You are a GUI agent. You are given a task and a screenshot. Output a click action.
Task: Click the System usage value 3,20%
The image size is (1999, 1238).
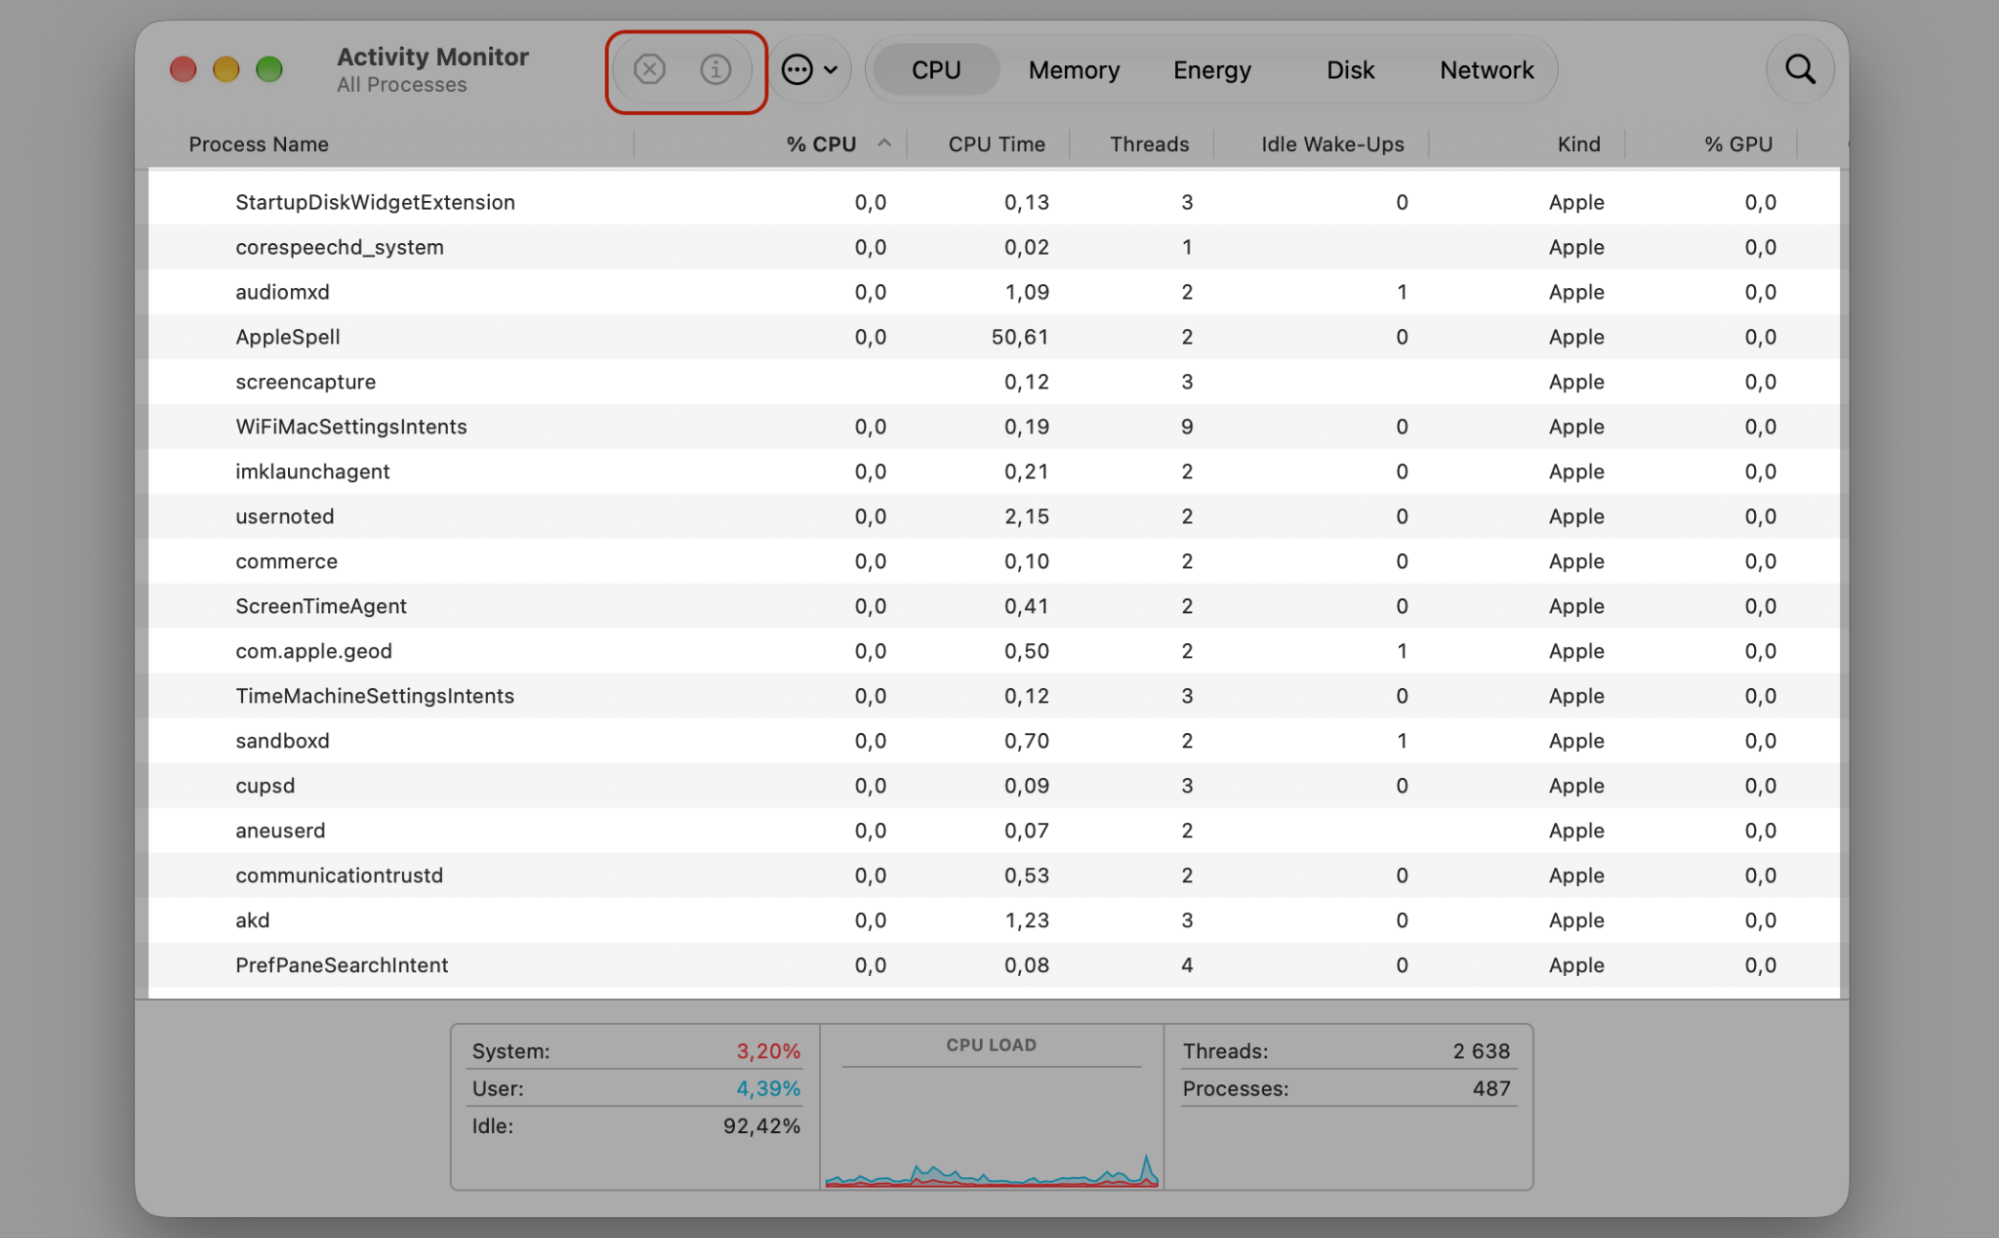pos(768,1051)
